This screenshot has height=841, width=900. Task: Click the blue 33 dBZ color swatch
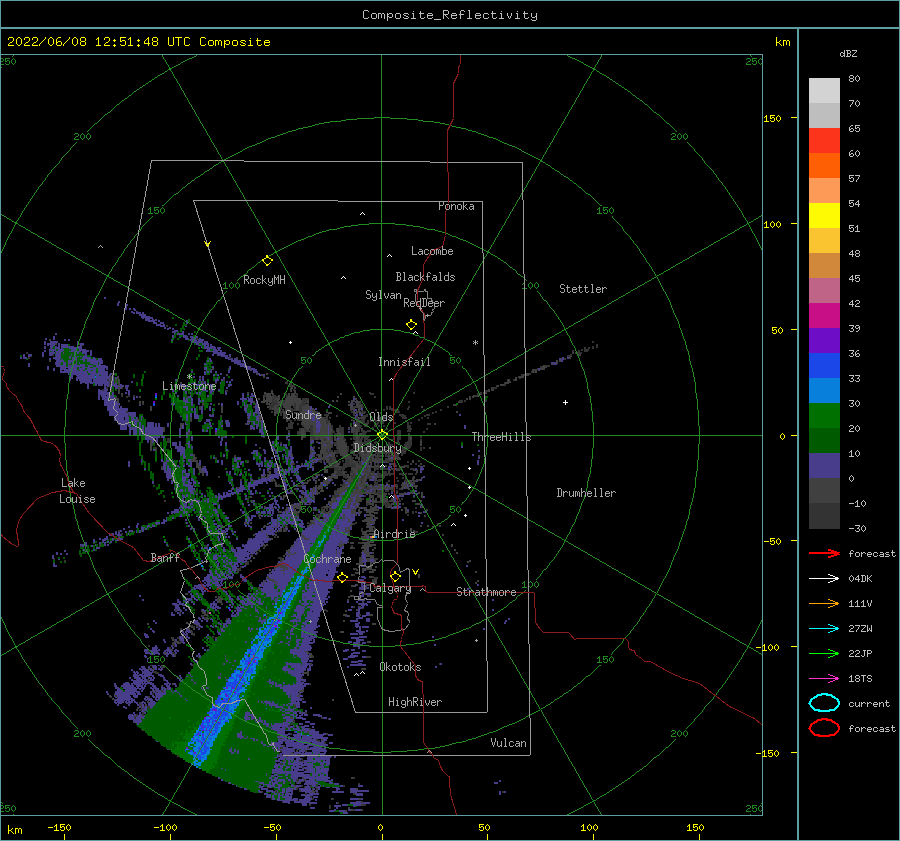click(x=824, y=366)
